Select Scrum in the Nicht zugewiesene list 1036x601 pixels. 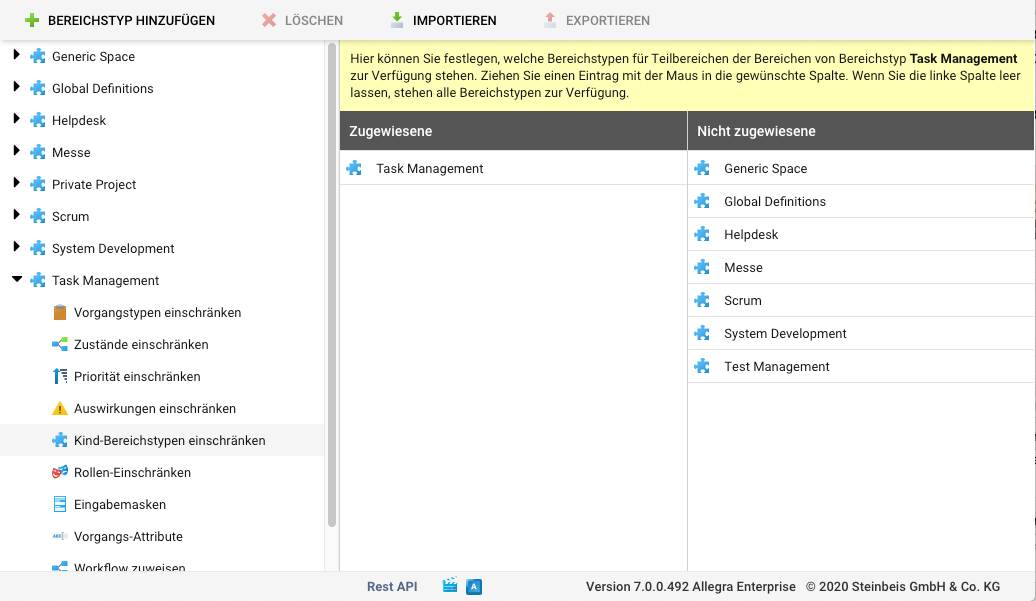click(x=743, y=301)
